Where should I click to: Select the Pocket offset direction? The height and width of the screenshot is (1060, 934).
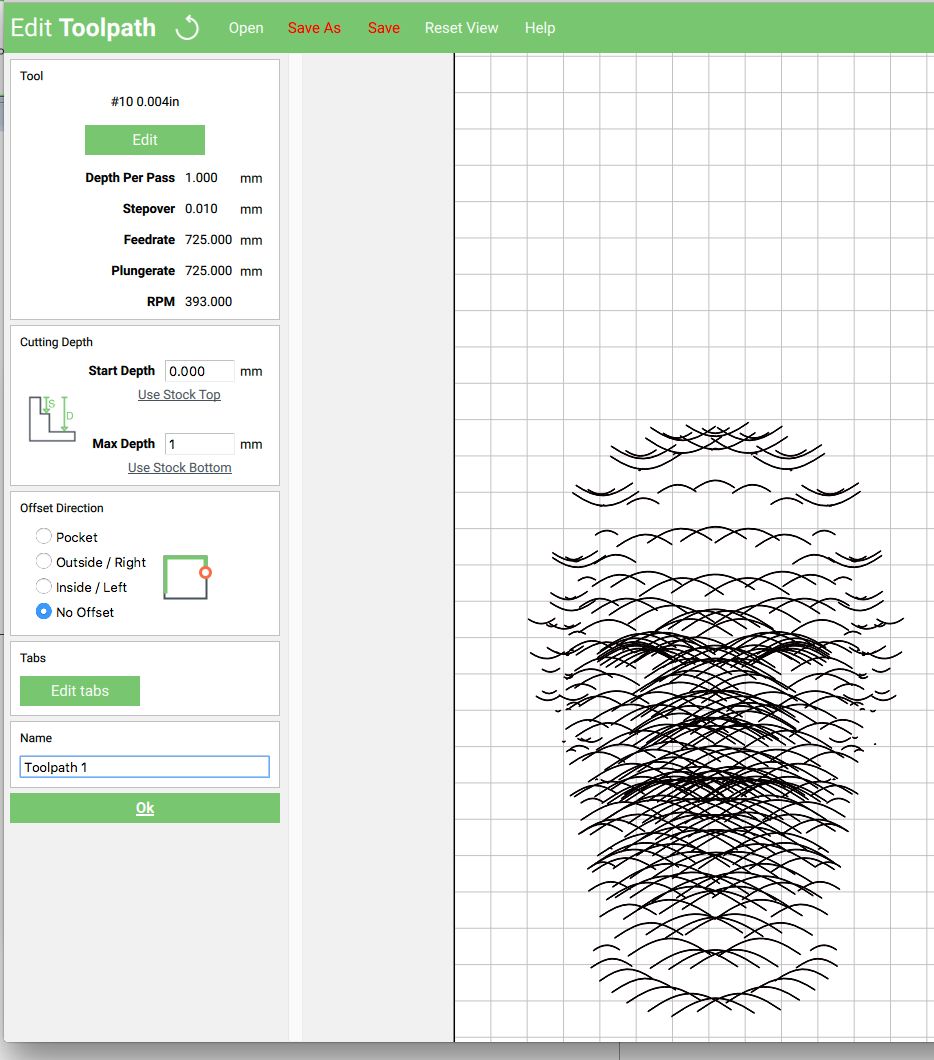43,536
